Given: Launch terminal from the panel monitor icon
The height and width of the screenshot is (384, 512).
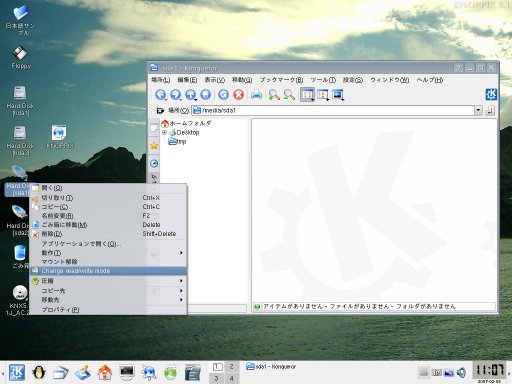Looking at the screenshot, I should (x=127, y=372).
